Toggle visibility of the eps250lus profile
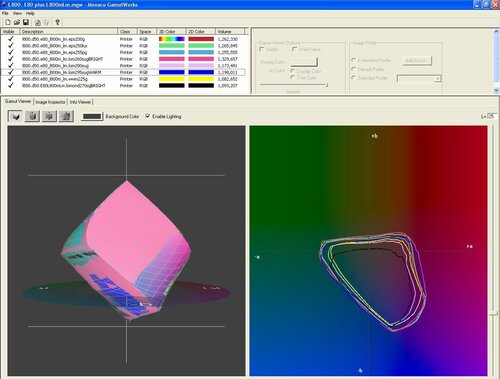500x379 pixels. (11, 46)
